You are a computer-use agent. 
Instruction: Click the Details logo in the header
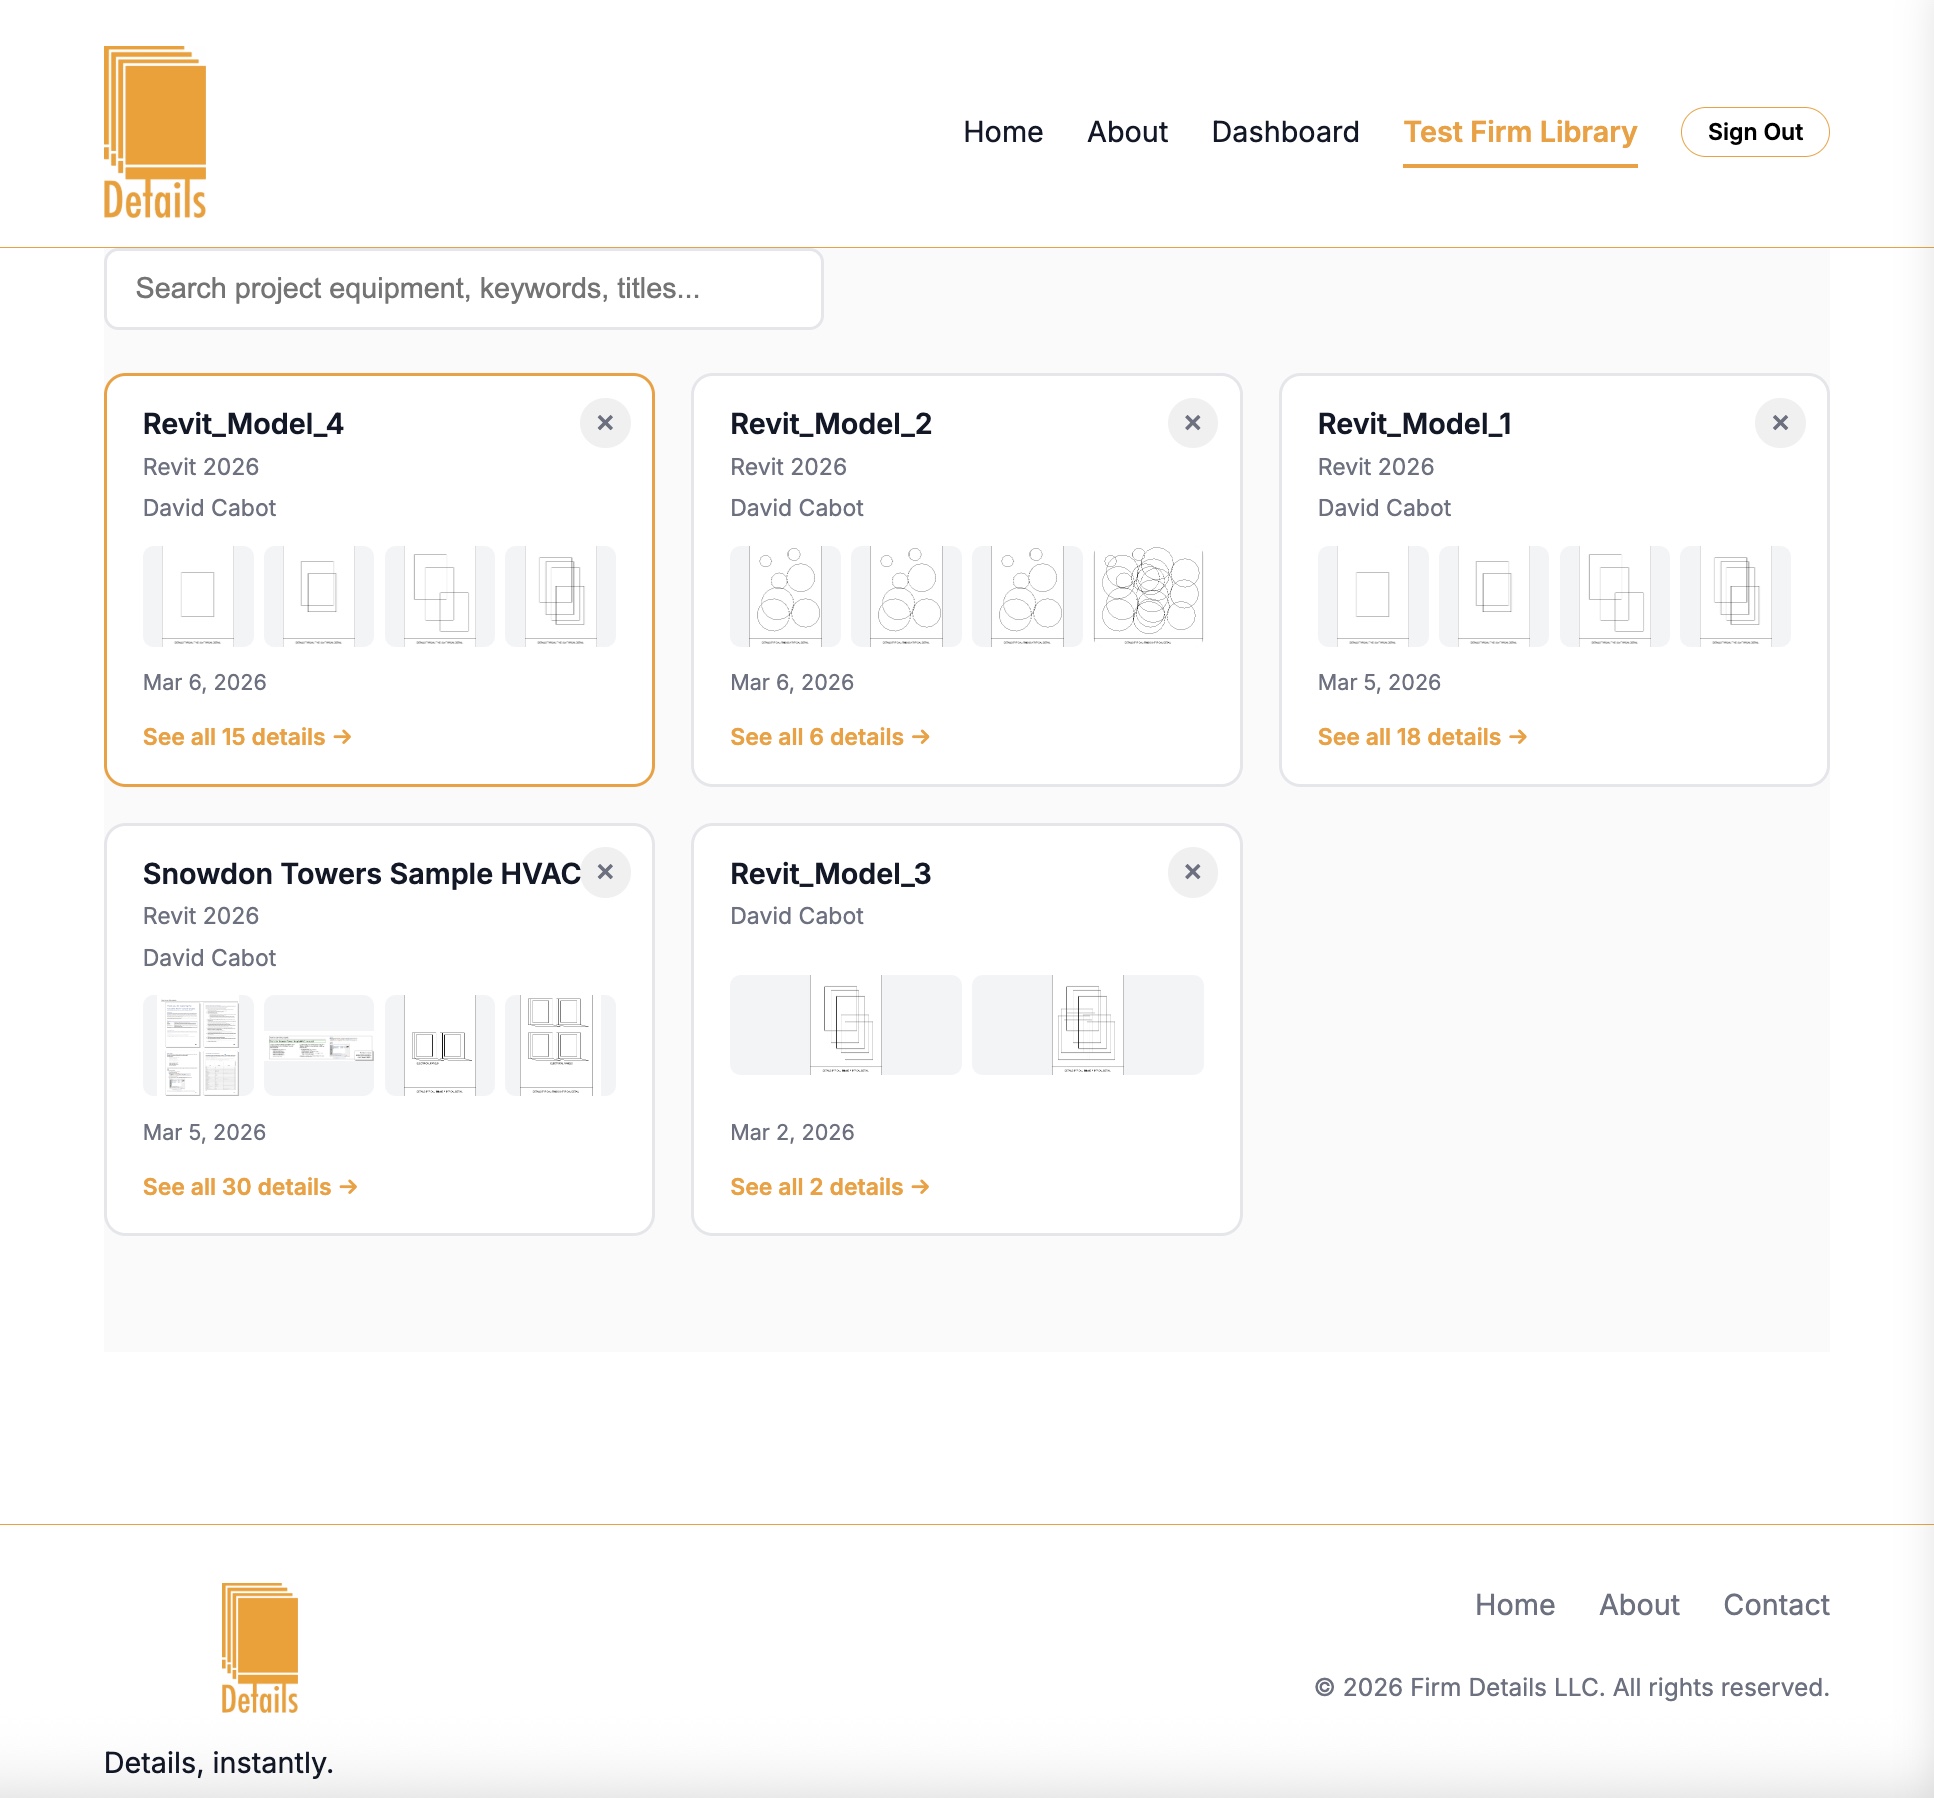pyautogui.click(x=156, y=130)
